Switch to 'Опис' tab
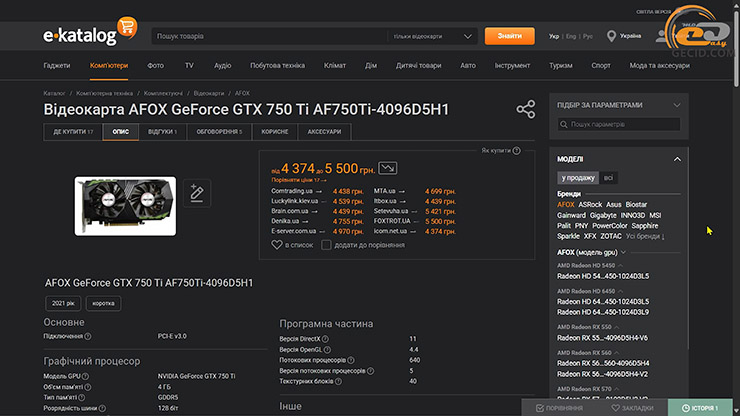This screenshot has height=416, width=740. (121, 132)
